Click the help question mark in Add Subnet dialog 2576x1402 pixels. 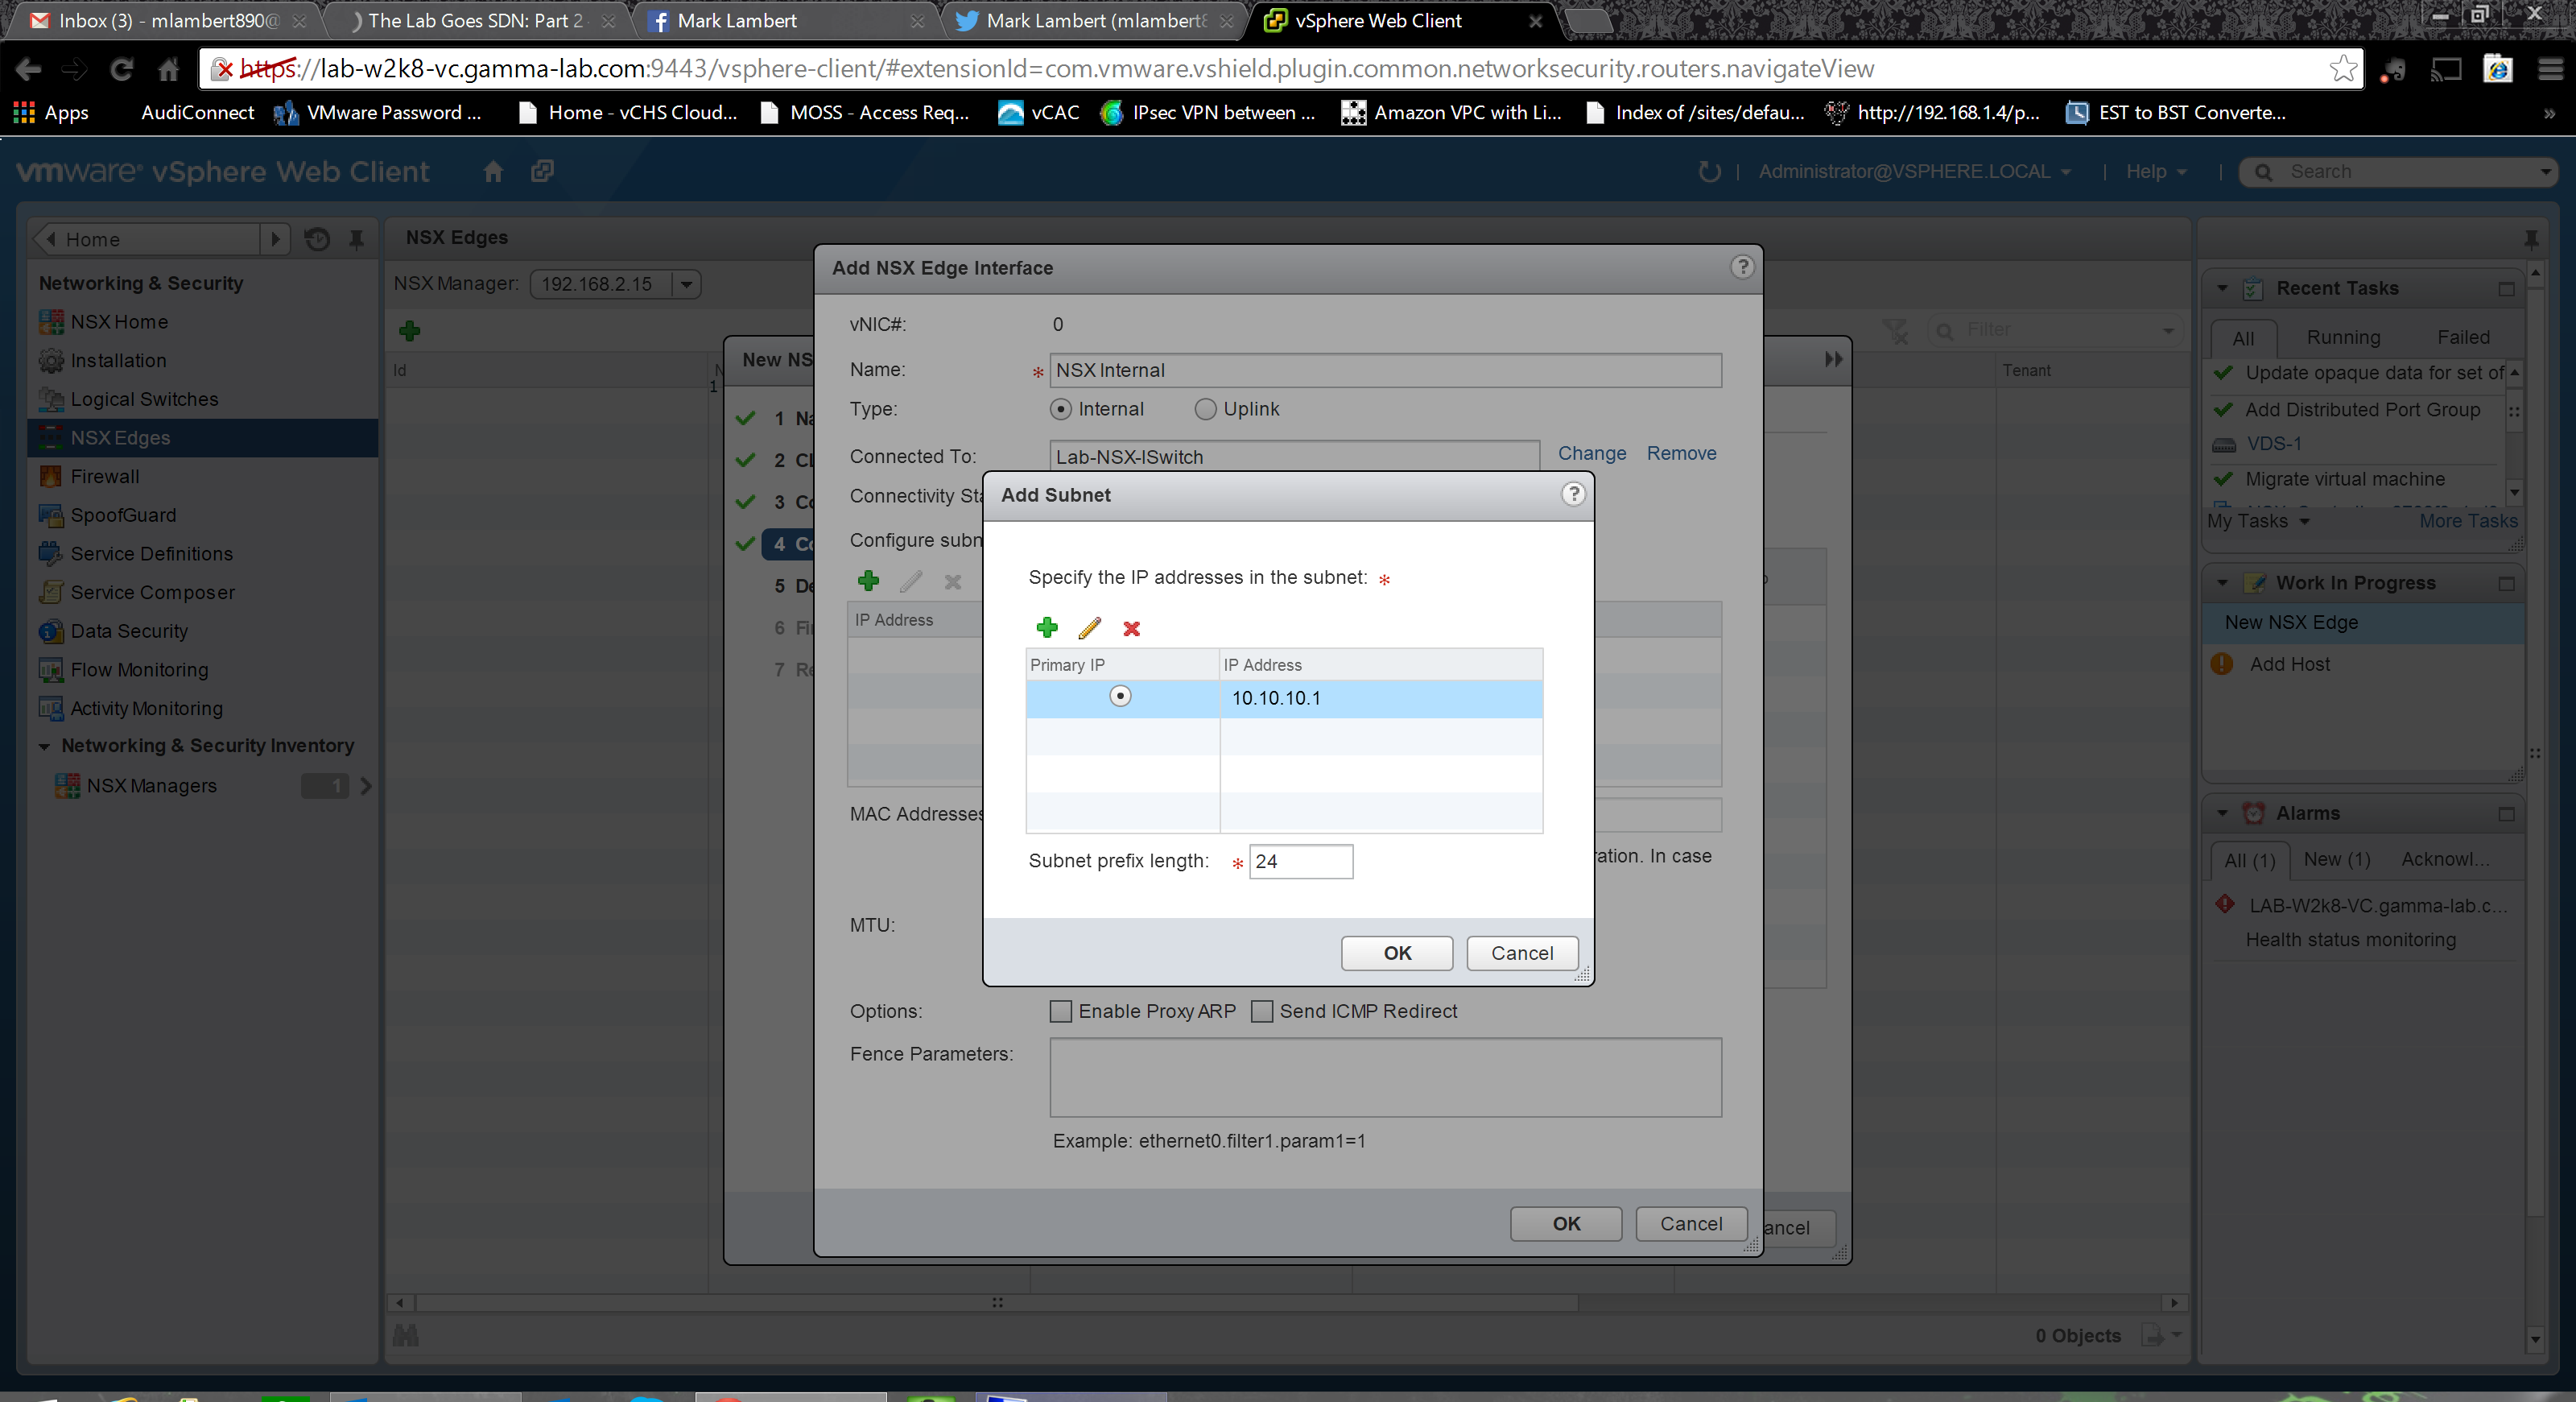pyautogui.click(x=1573, y=494)
